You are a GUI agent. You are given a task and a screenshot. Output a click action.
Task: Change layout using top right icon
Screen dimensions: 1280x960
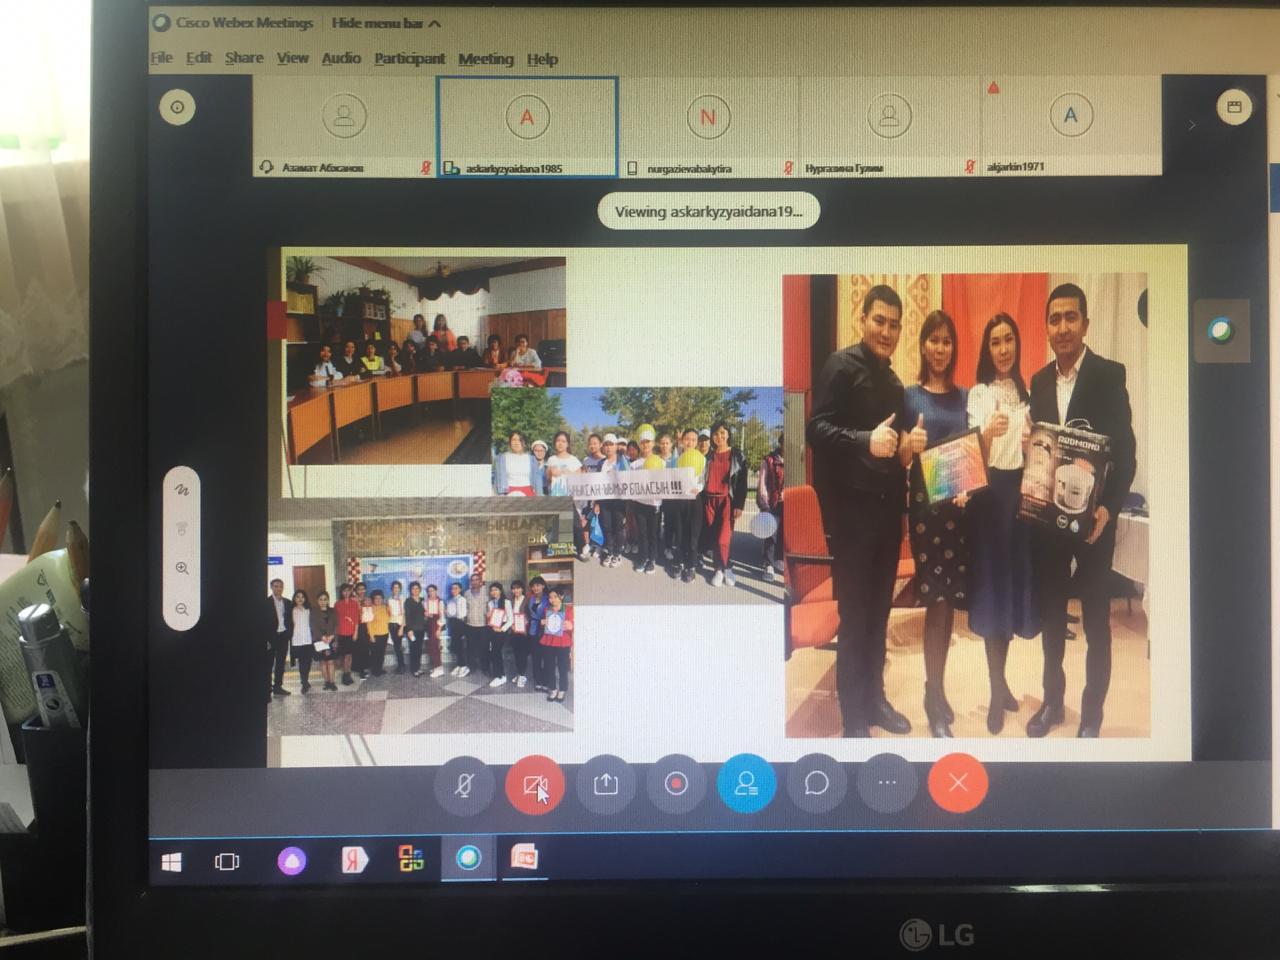[x=1234, y=107]
